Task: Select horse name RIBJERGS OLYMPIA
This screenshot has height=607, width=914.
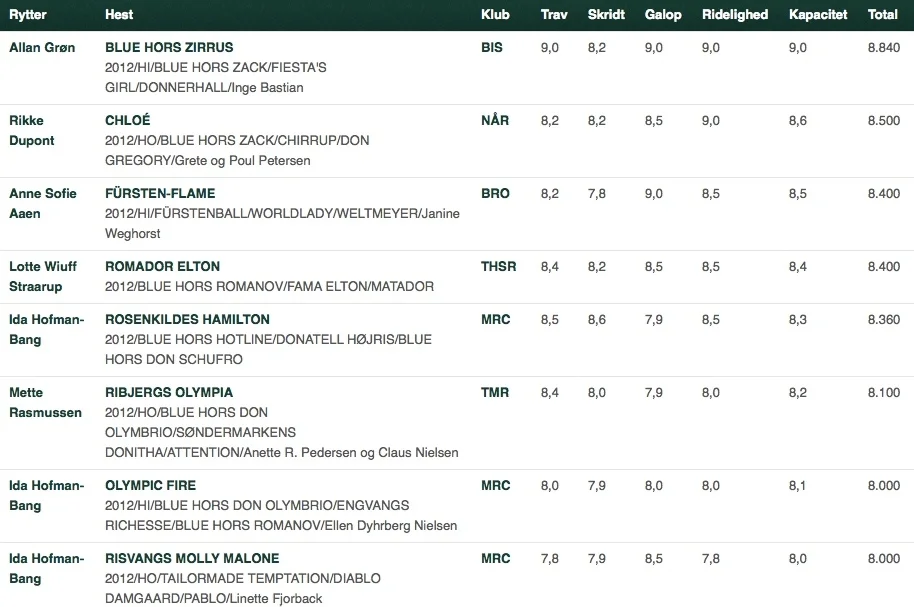Action: click(169, 392)
